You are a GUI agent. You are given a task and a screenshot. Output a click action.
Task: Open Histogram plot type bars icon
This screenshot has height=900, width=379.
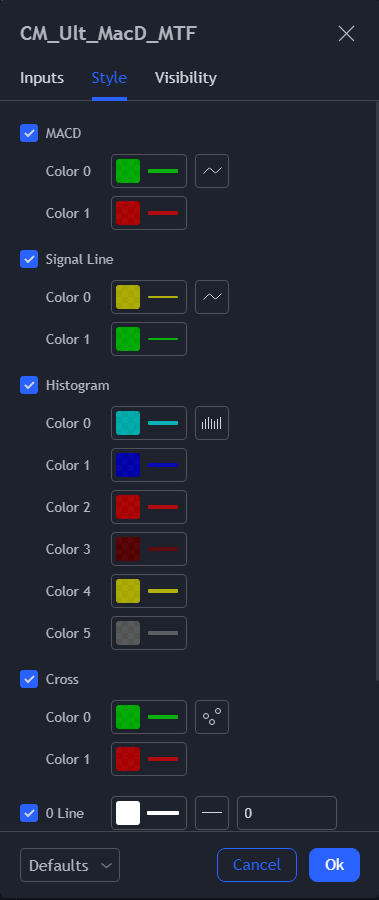(x=212, y=423)
